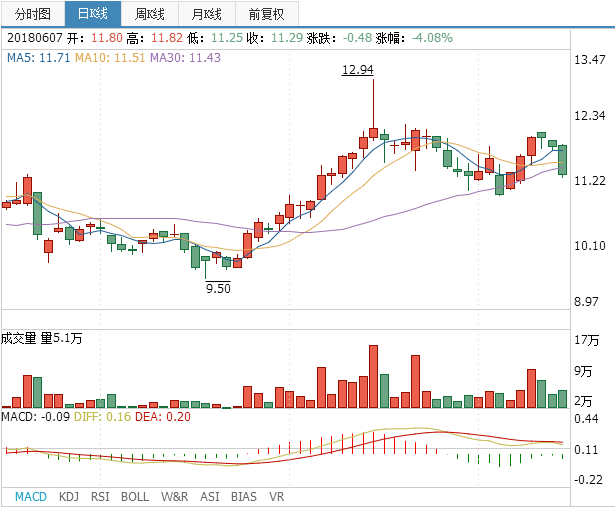
Task: Choose the MACD indicator
Action: (x=31, y=497)
